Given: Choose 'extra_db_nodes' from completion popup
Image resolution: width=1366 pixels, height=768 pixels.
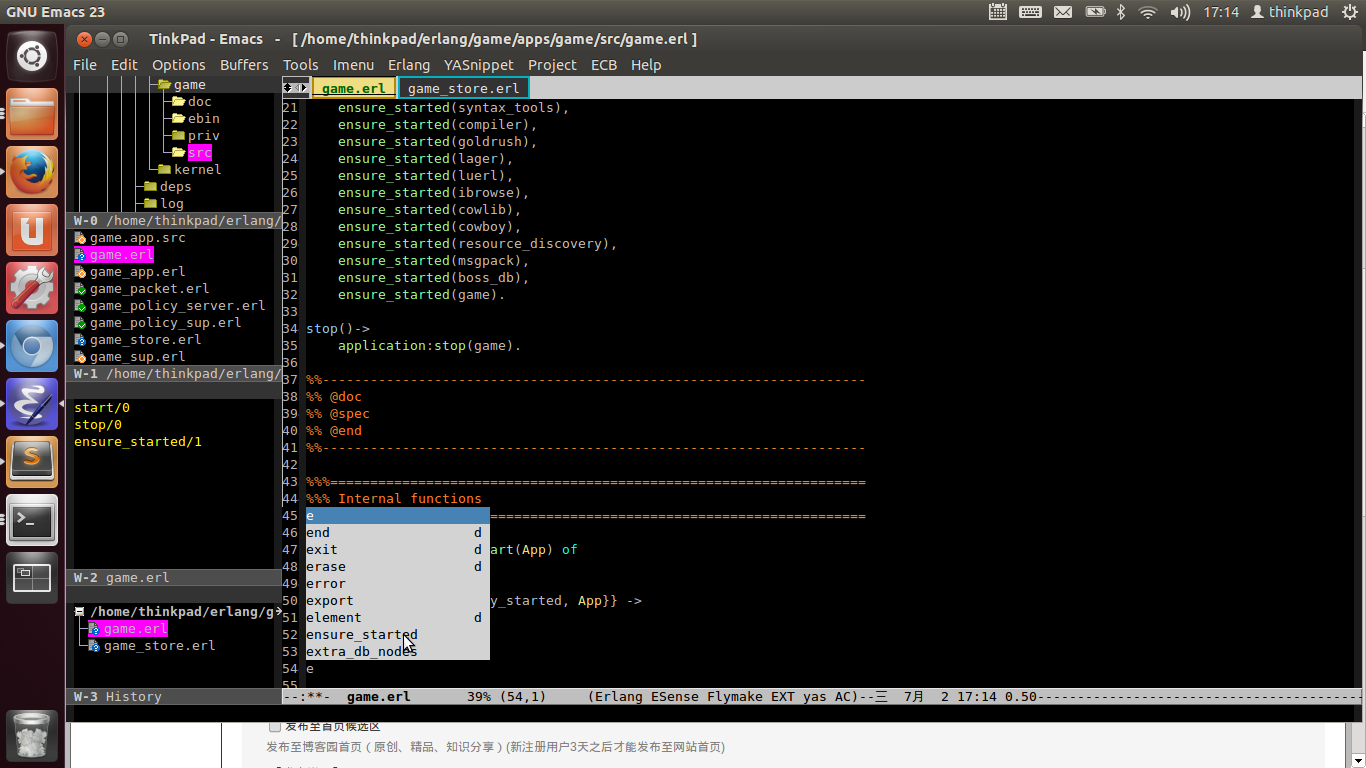Looking at the screenshot, I should (x=397, y=652).
